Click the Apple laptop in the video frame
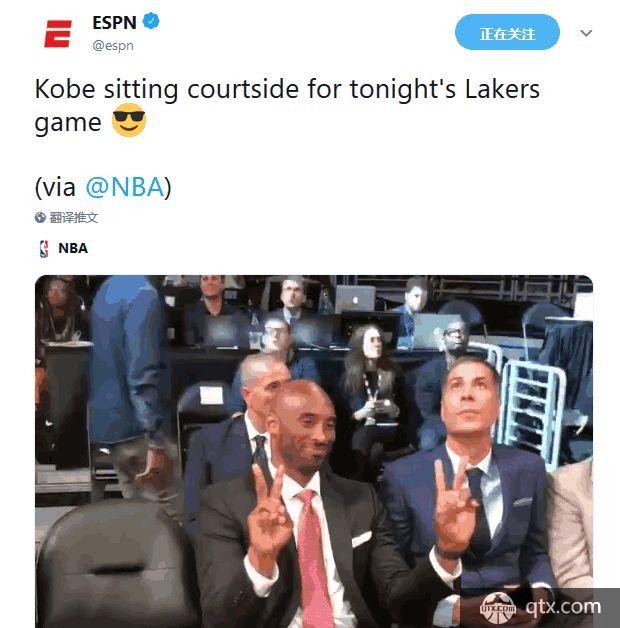This screenshot has height=628, width=620. pyautogui.click(x=355, y=298)
